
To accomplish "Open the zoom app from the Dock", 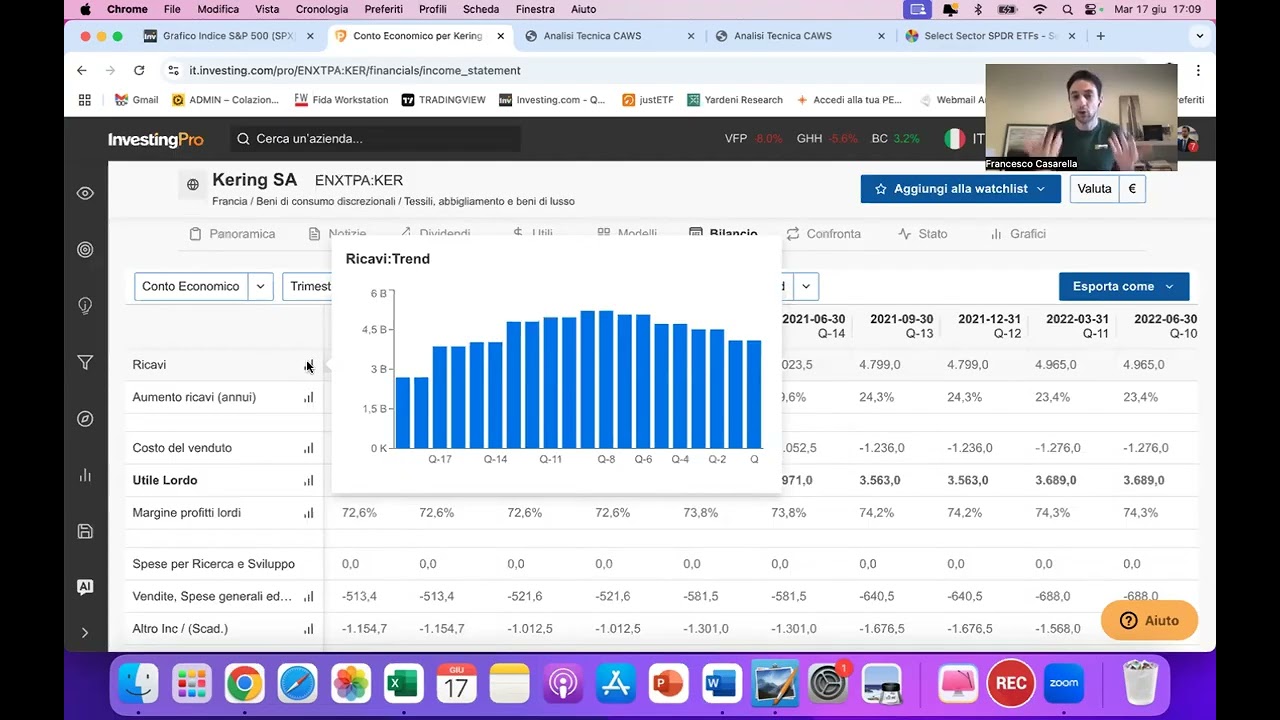I will coord(1064,684).
